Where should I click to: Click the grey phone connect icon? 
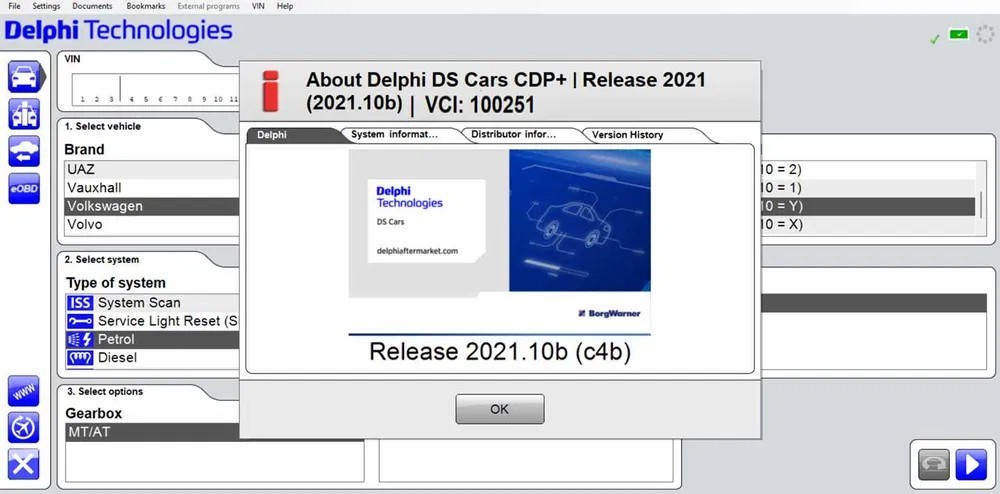point(934,465)
